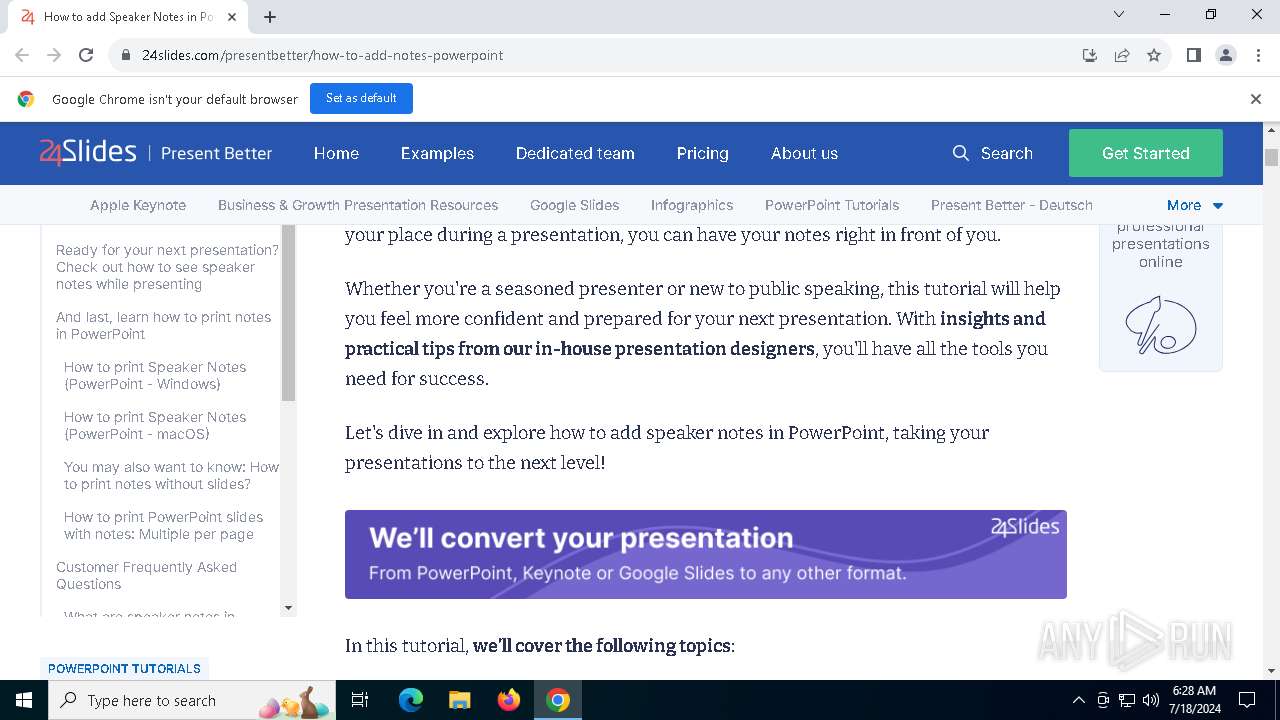1280x720 pixels.
Task: Expand the More categories dropdown
Action: click(1195, 205)
